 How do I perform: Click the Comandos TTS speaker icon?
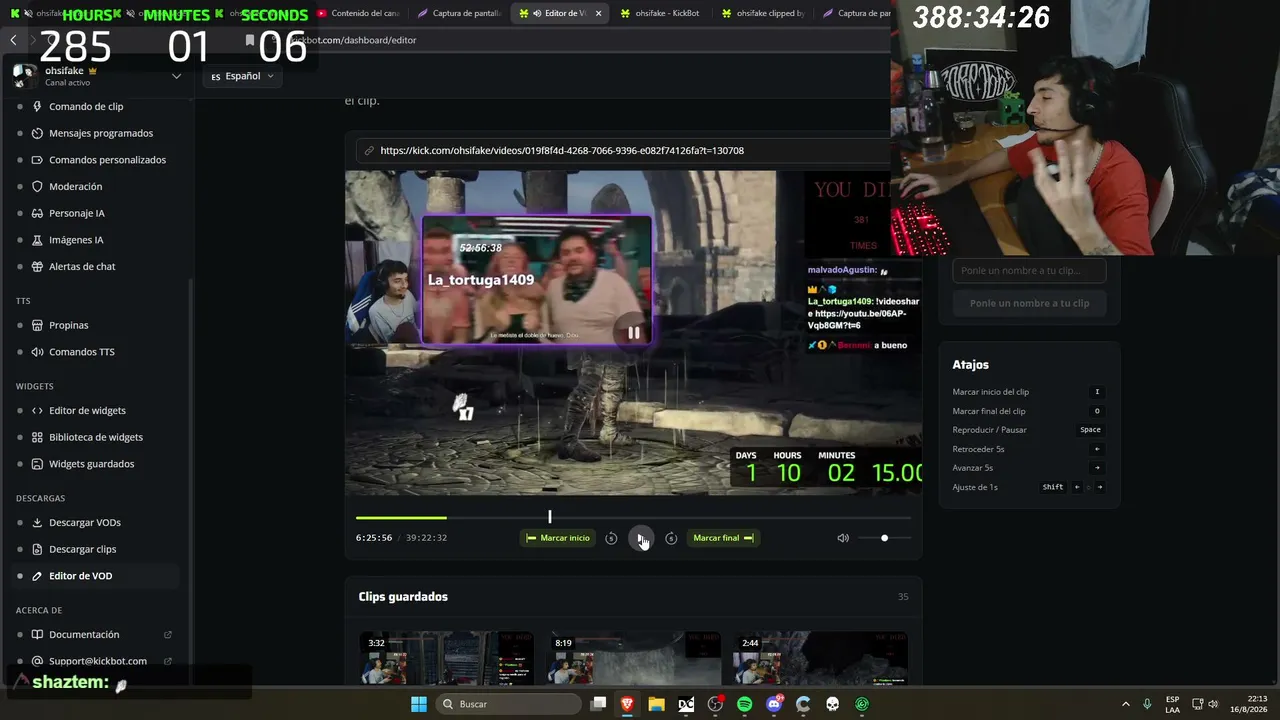37,352
